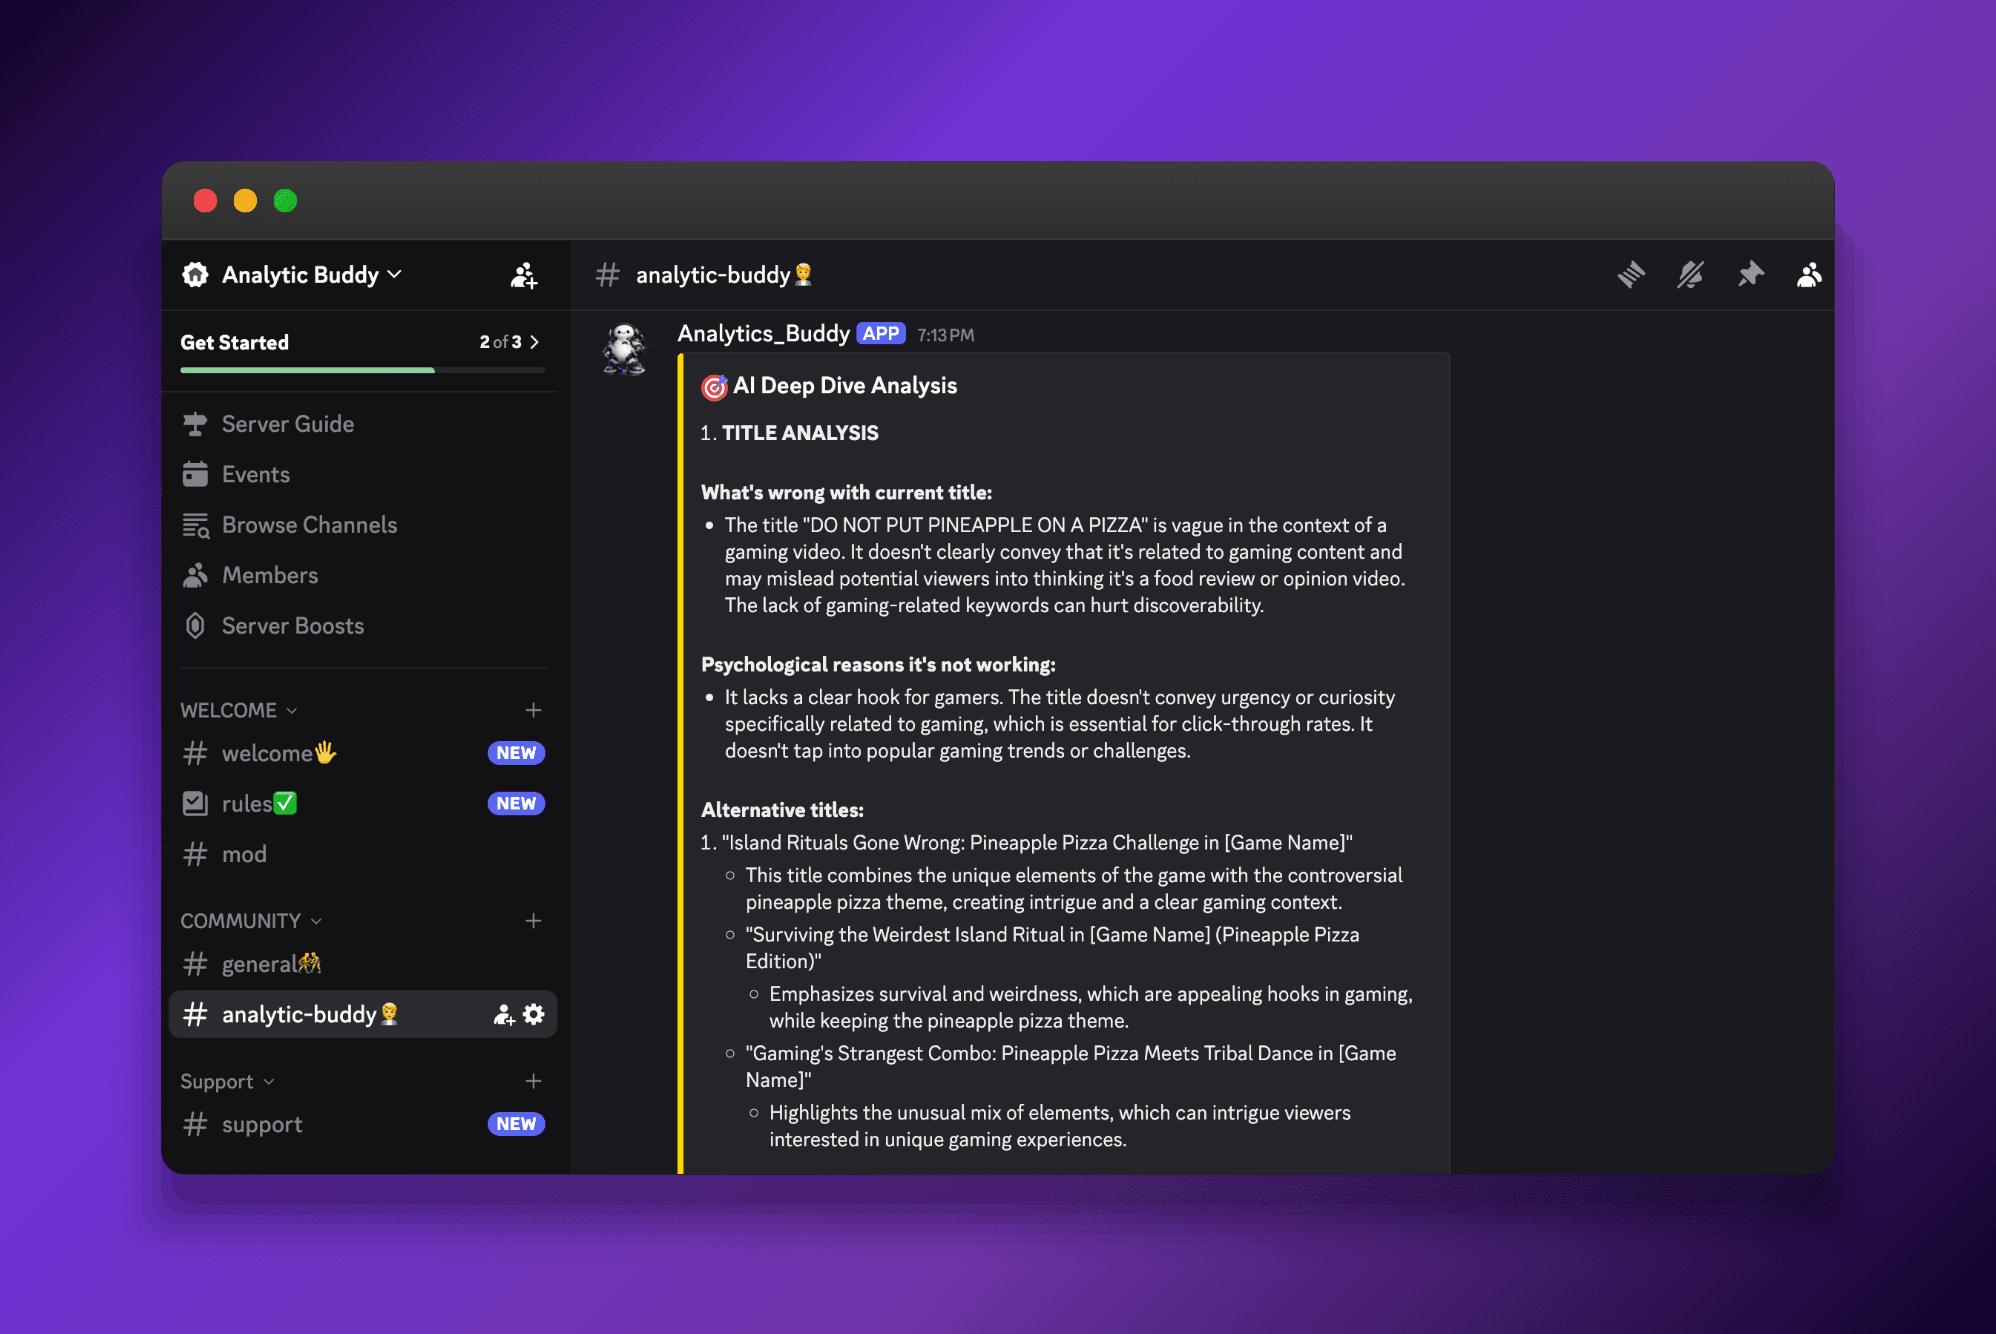Open pinned messages for analytic-buddy
The height and width of the screenshot is (1334, 1996).
(1750, 275)
